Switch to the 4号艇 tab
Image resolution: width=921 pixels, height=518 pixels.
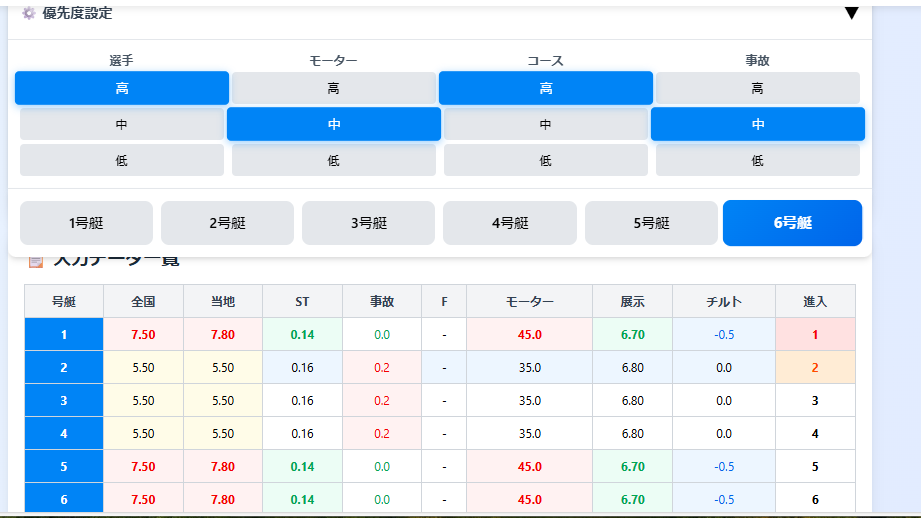point(510,223)
